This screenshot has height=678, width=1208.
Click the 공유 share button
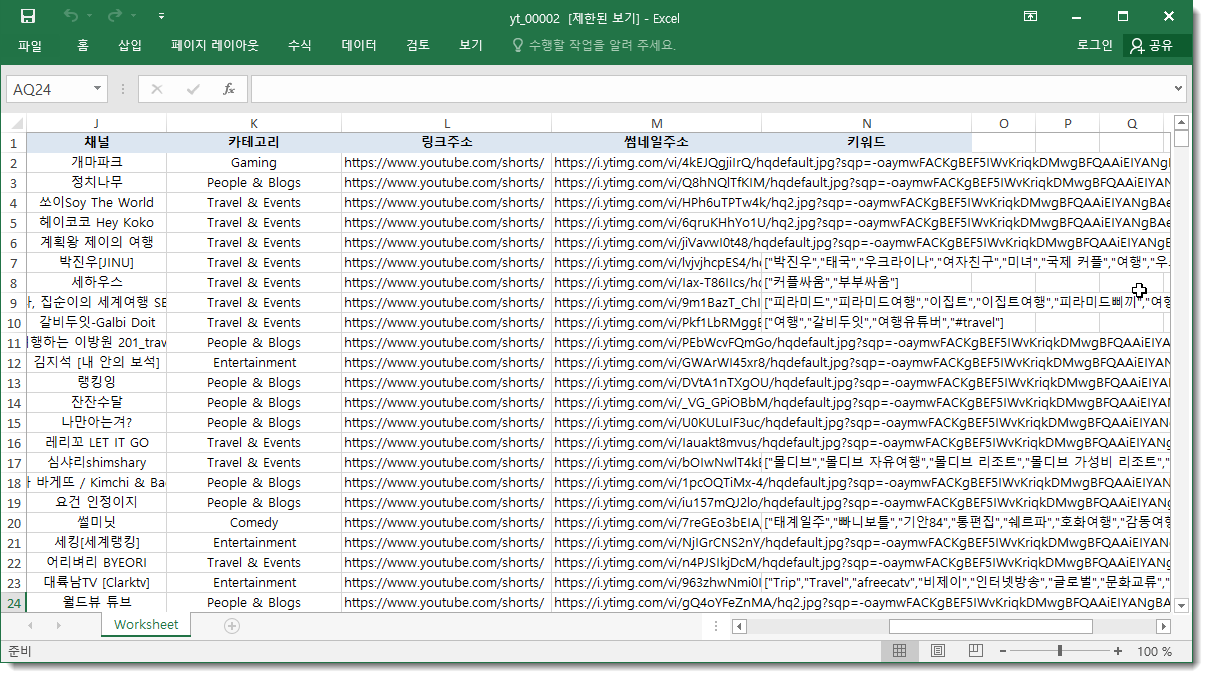(x=1152, y=45)
